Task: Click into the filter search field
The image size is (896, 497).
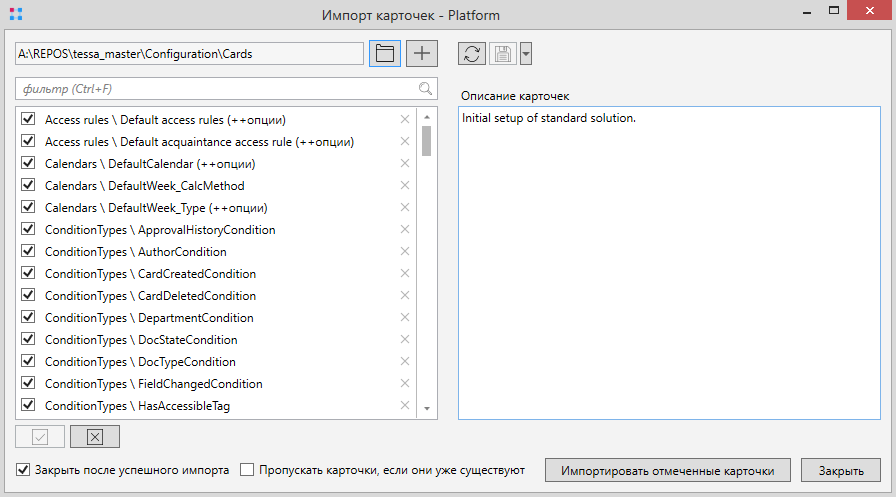Action: tap(215, 89)
